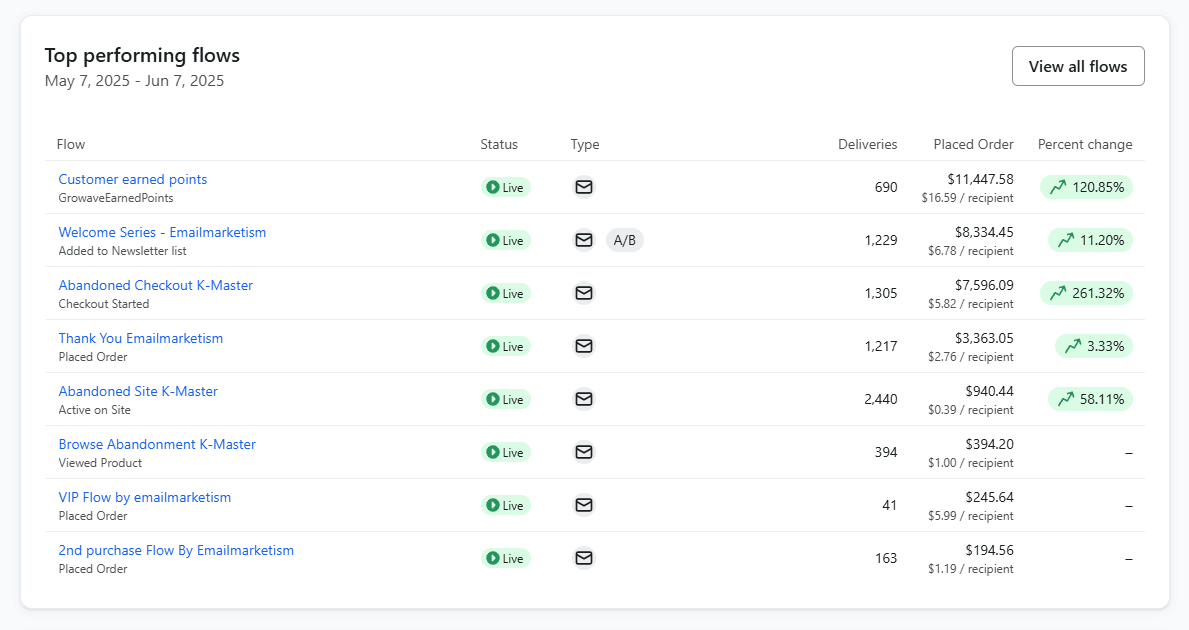Image resolution: width=1189 pixels, height=630 pixels.
Task: Click the A/B badge on Welcome Series
Action: point(624,240)
